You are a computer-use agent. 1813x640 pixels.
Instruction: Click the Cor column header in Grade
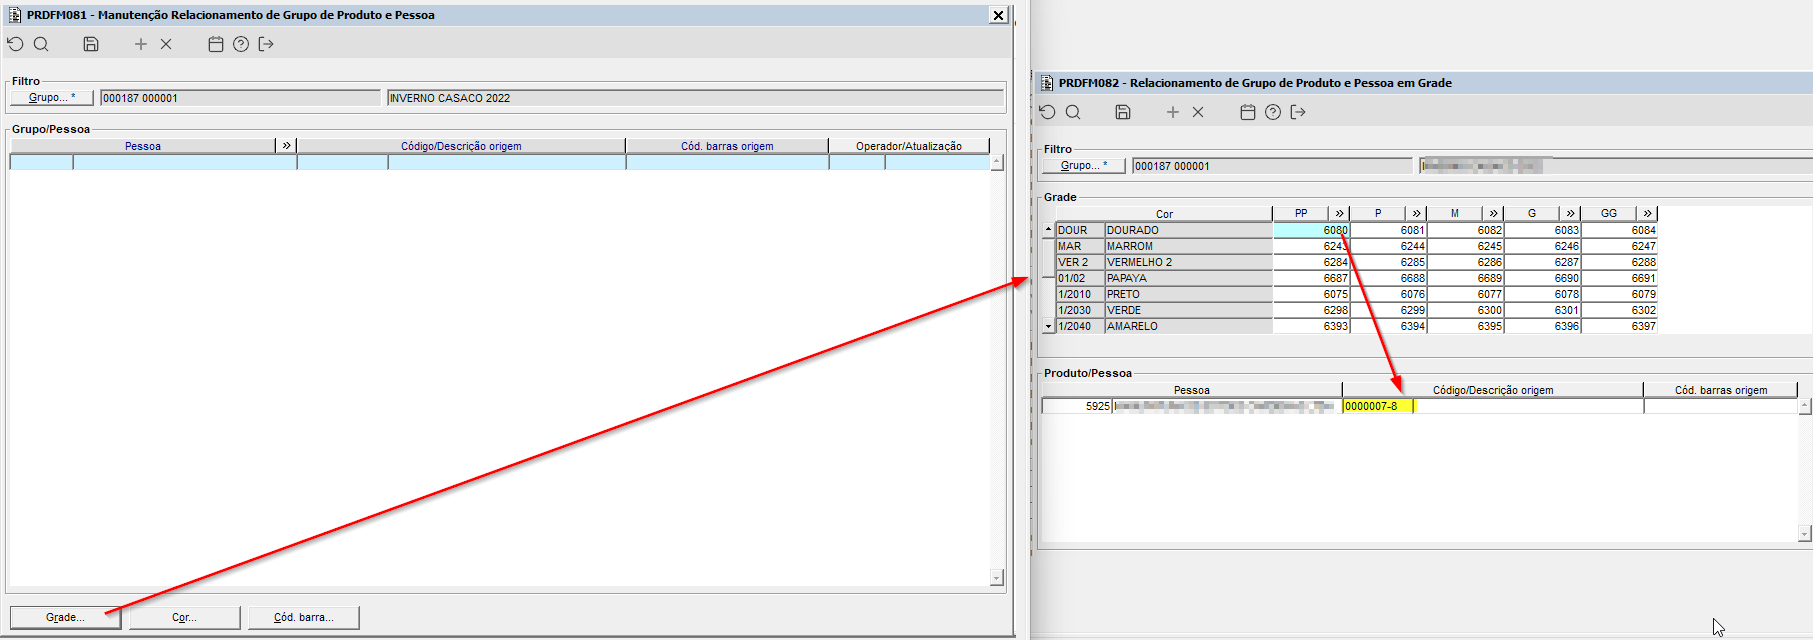pyautogui.click(x=1164, y=214)
